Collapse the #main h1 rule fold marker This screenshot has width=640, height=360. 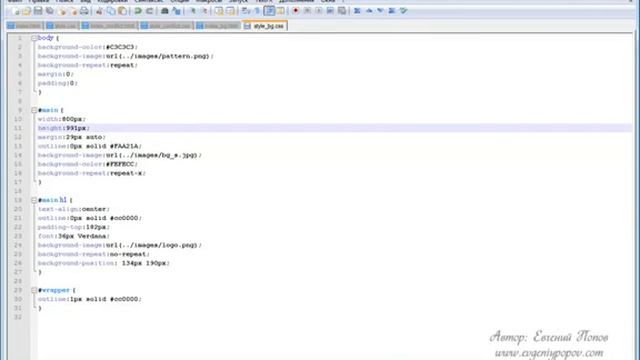[34, 200]
